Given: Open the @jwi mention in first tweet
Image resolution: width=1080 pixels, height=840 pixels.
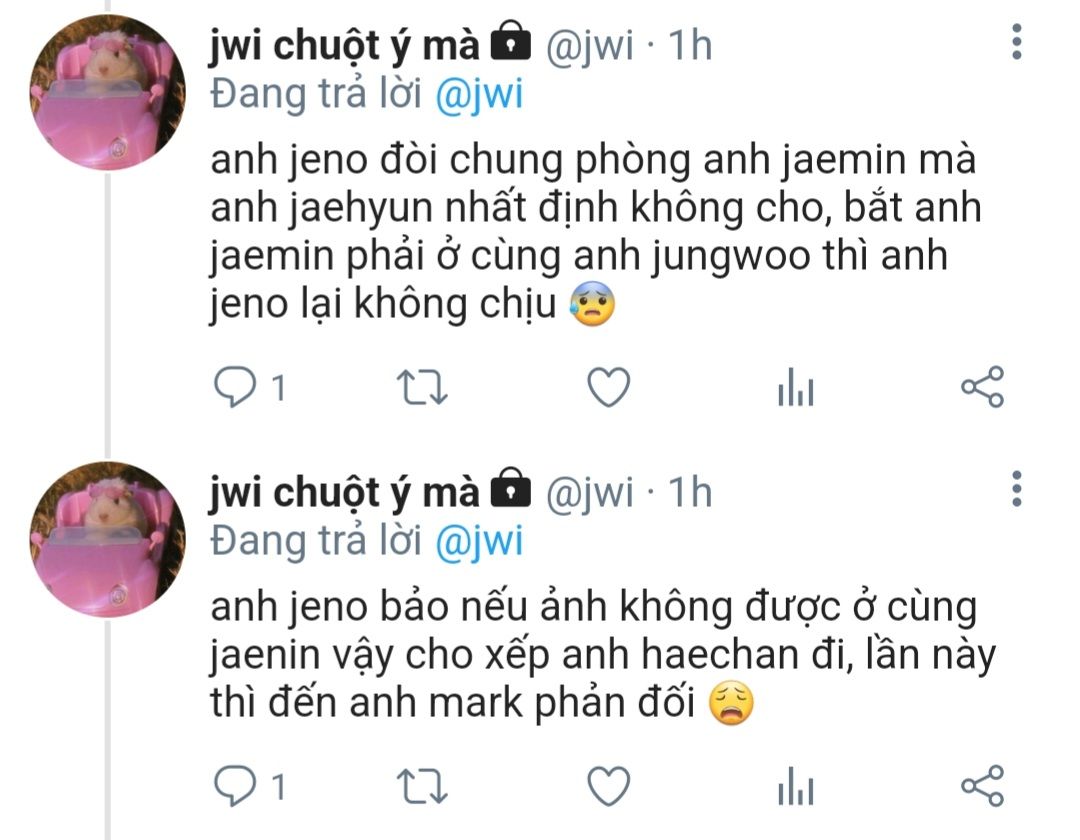Looking at the screenshot, I should [x=479, y=94].
